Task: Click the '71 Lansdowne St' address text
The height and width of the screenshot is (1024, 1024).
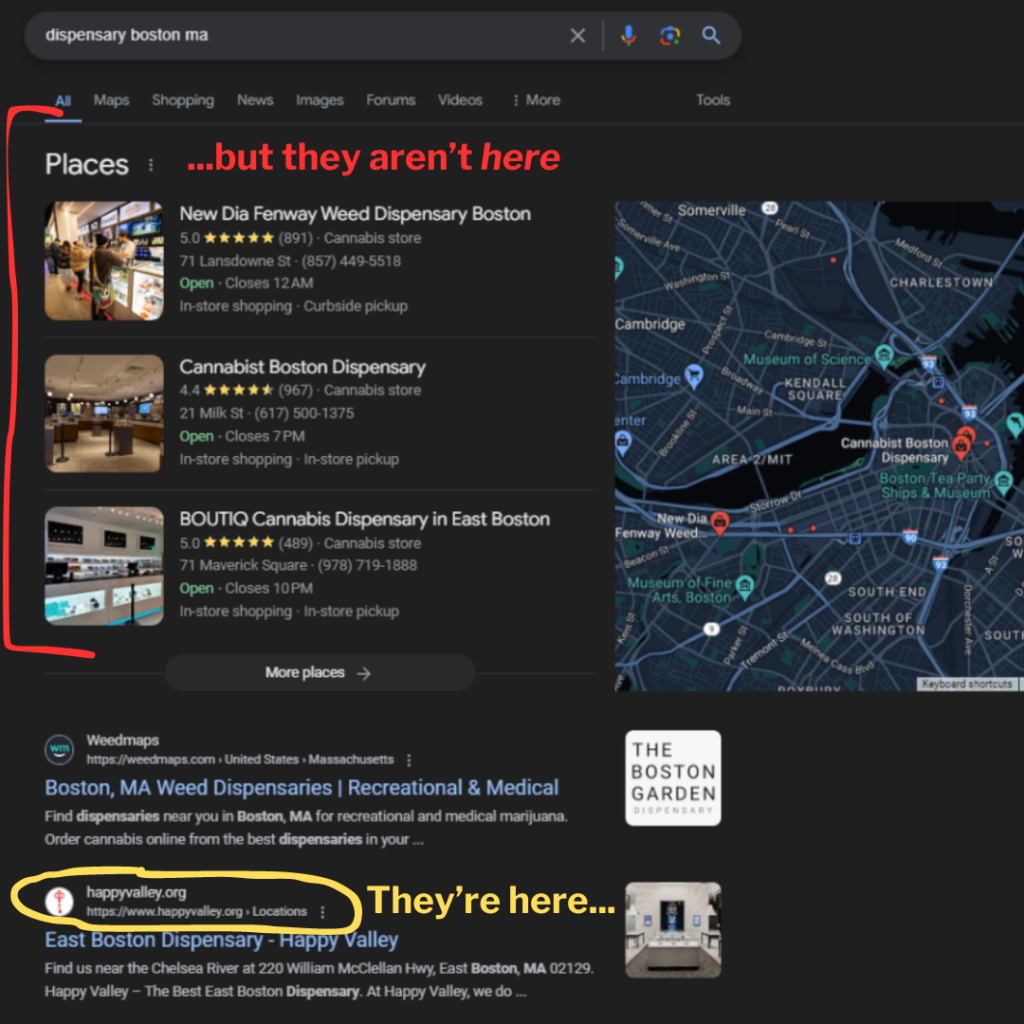Action: click(235, 261)
